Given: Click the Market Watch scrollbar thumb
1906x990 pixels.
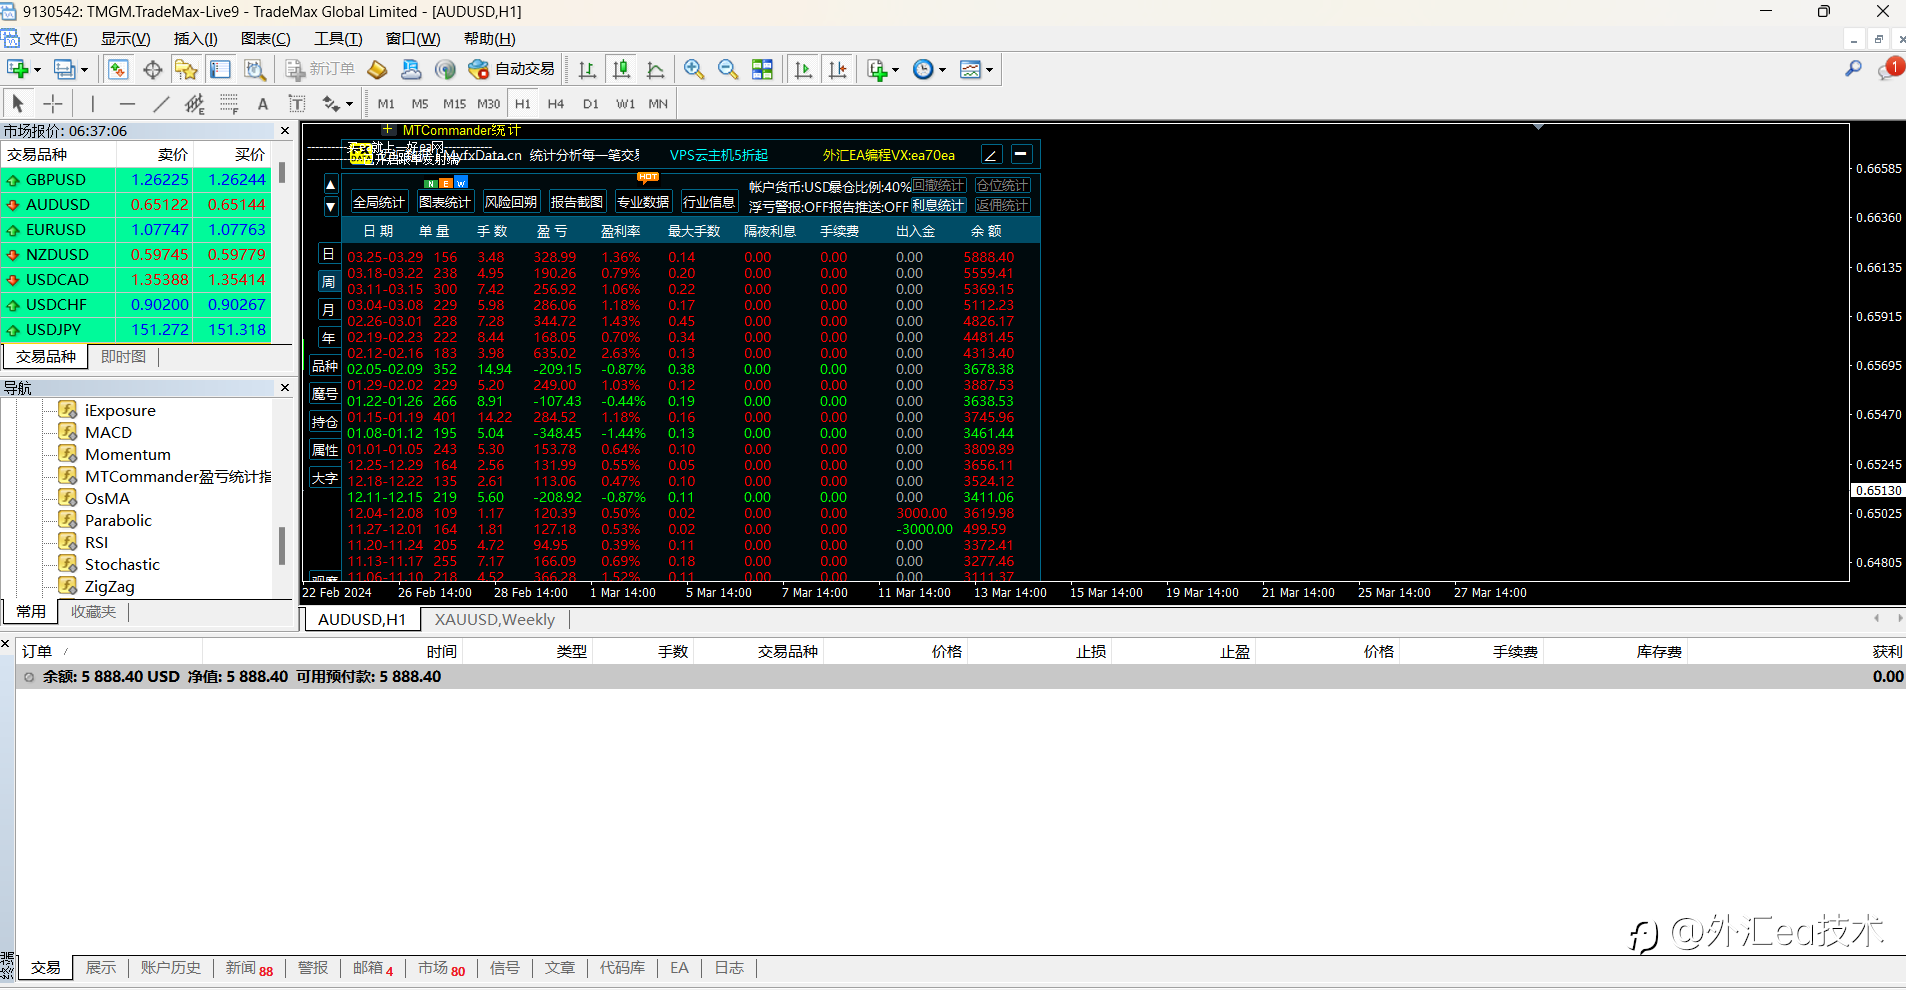Looking at the screenshot, I should click(282, 172).
